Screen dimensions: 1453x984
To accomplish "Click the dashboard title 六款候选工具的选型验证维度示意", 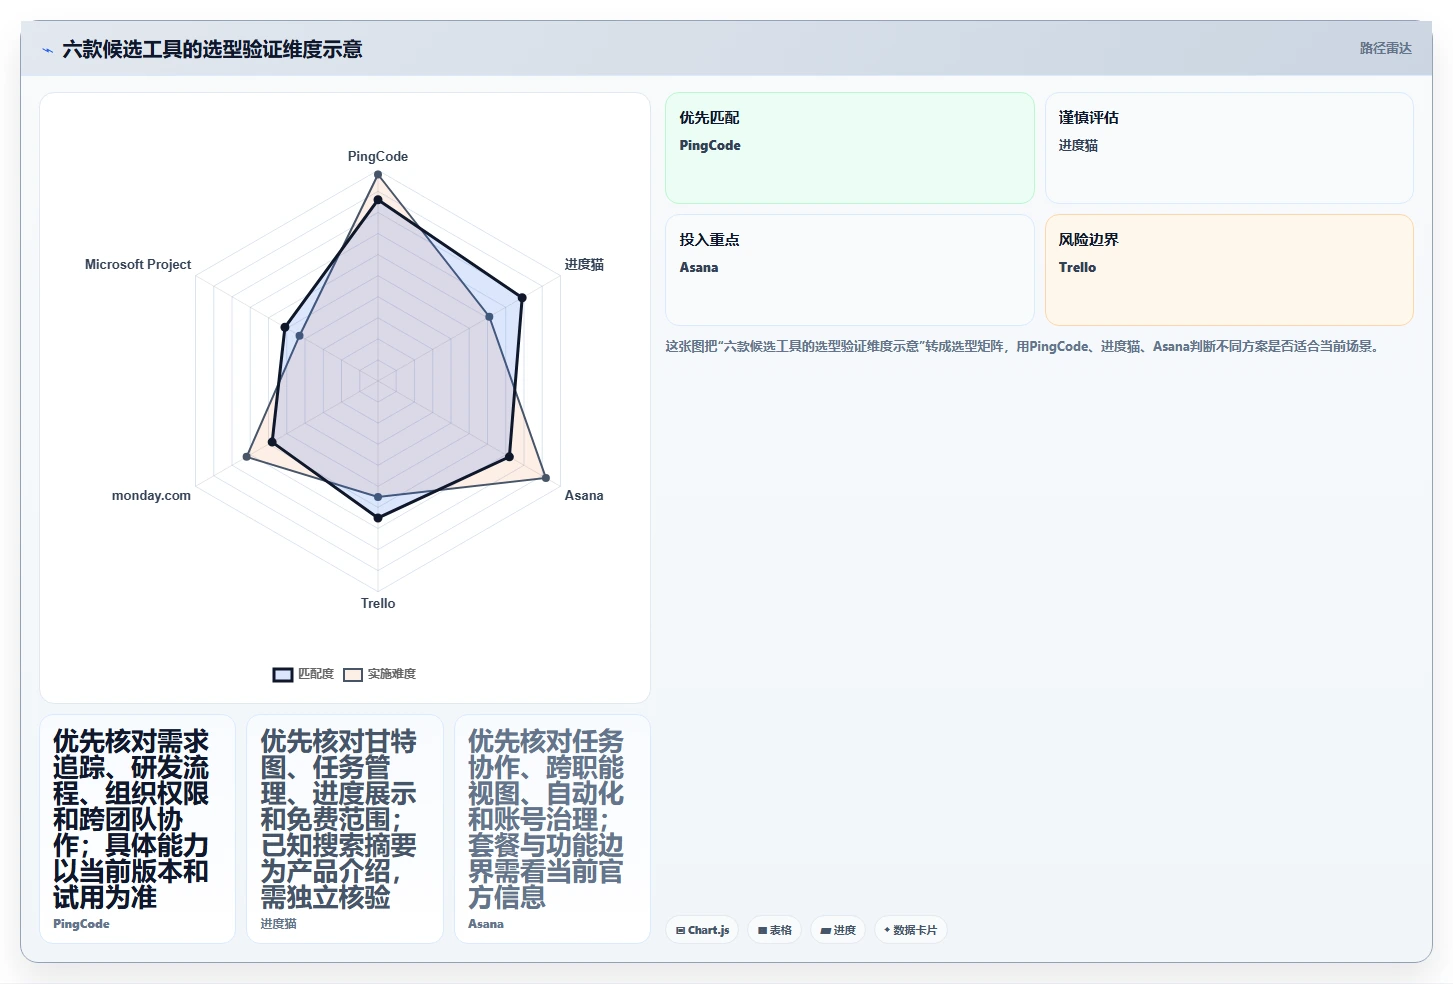I will pos(212,49).
